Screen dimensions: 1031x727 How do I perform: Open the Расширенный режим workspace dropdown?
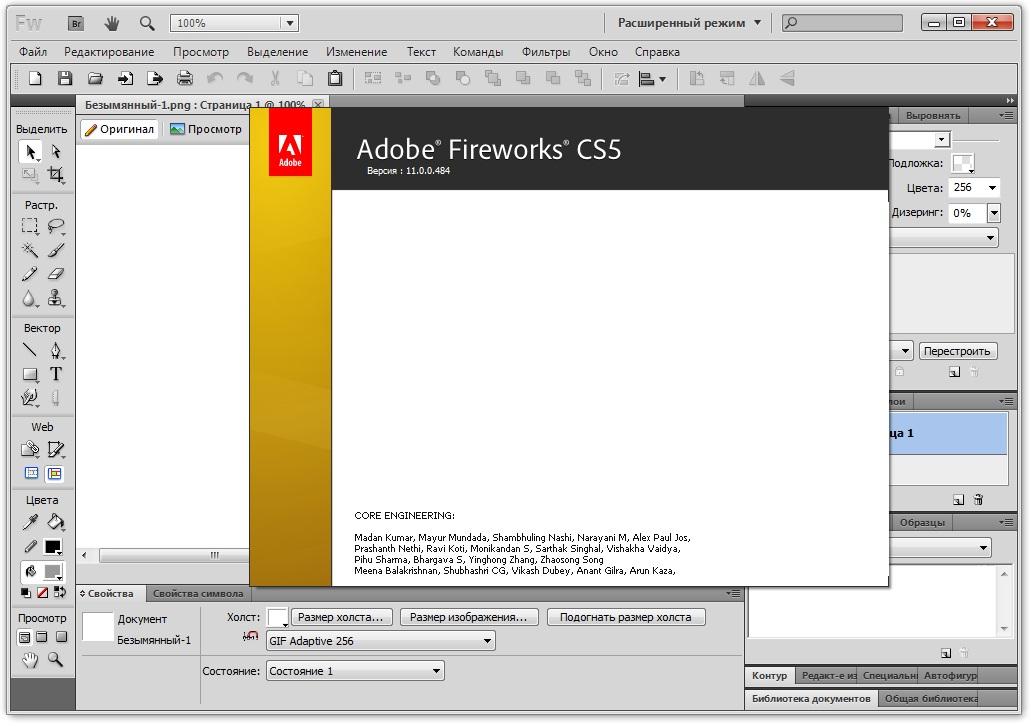point(689,23)
